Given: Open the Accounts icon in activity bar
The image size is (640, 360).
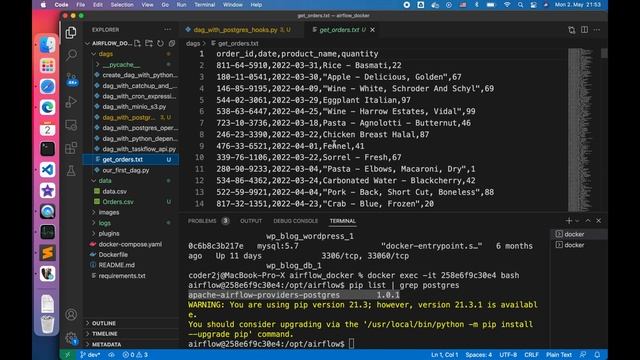Looking at the screenshot, I should (71, 314).
